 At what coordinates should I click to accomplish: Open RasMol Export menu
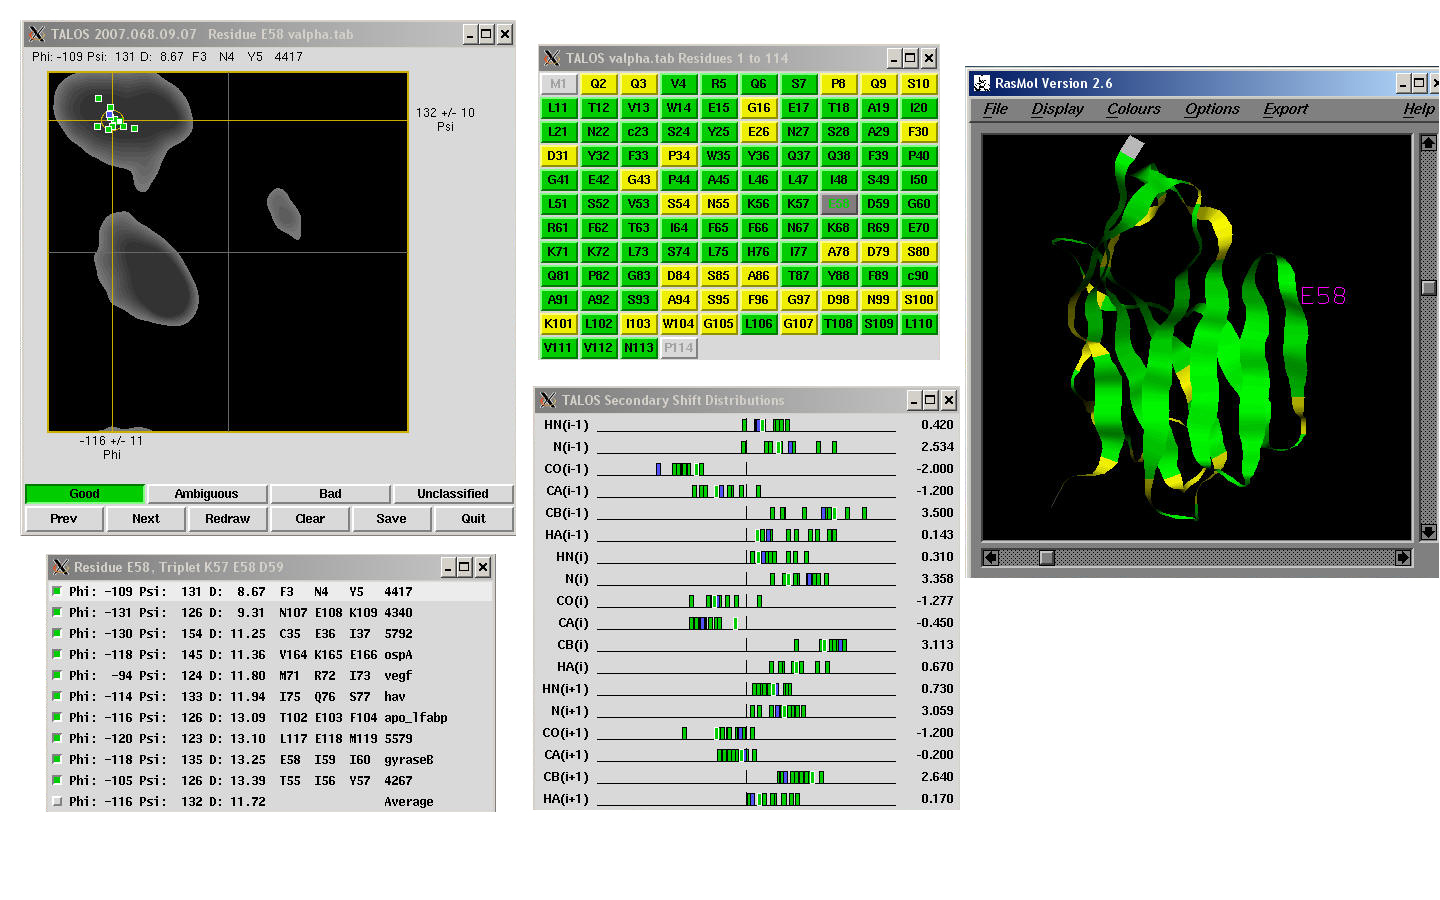(x=1286, y=109)
